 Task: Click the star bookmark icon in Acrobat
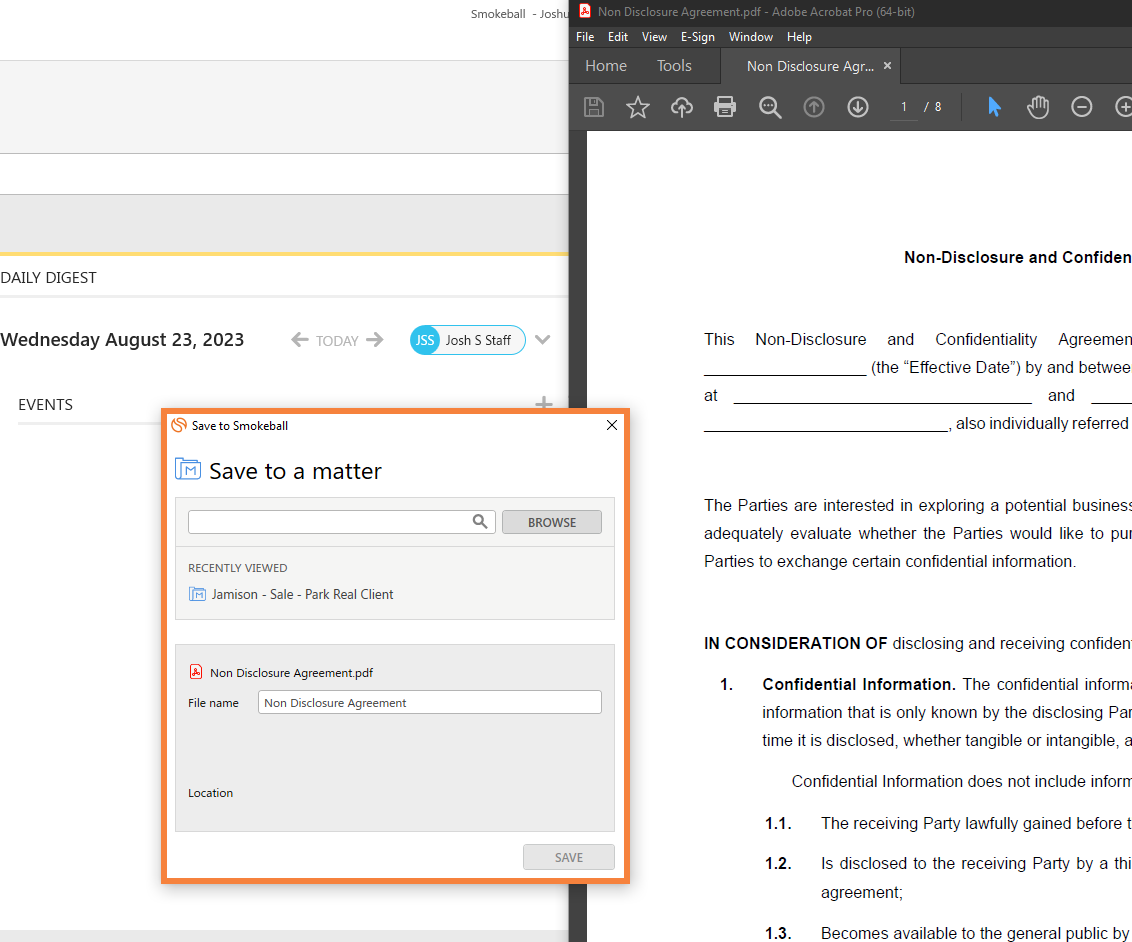click(637, 108)
